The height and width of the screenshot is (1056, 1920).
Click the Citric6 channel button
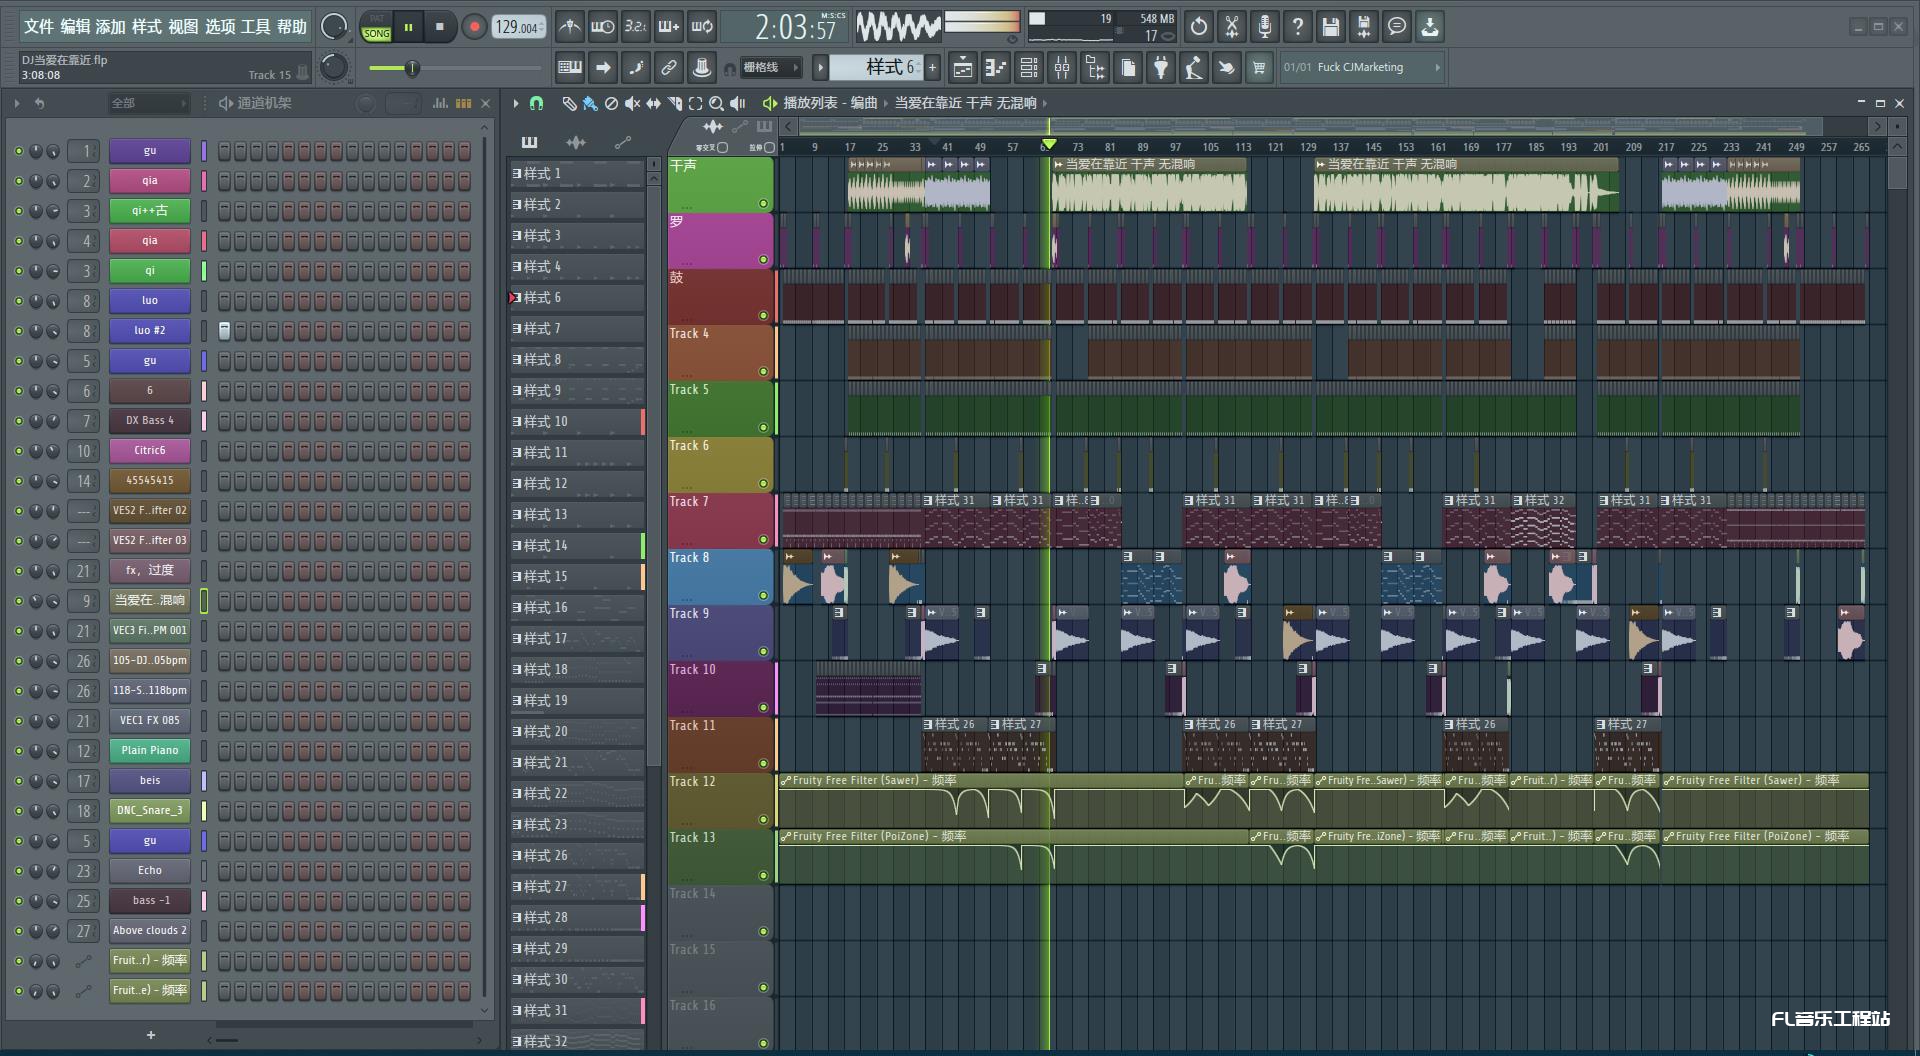150,451
